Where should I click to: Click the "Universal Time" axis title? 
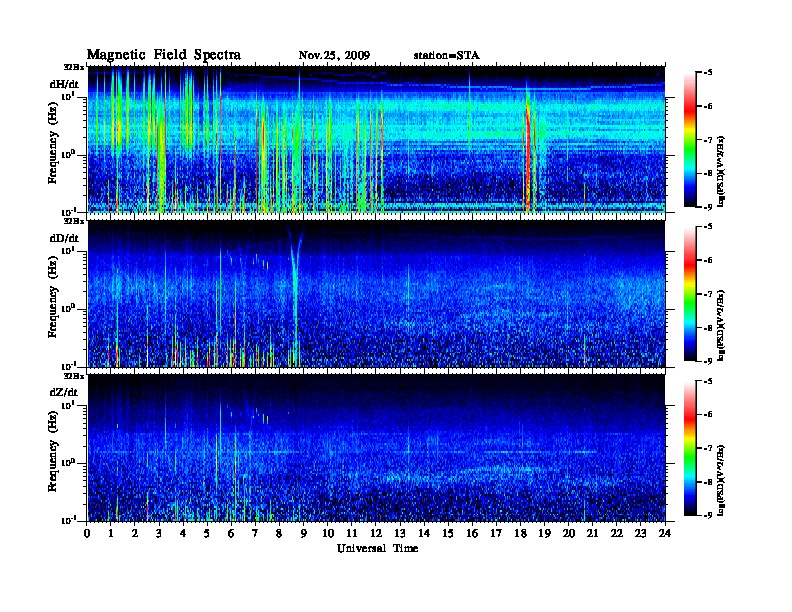point(377,548)
